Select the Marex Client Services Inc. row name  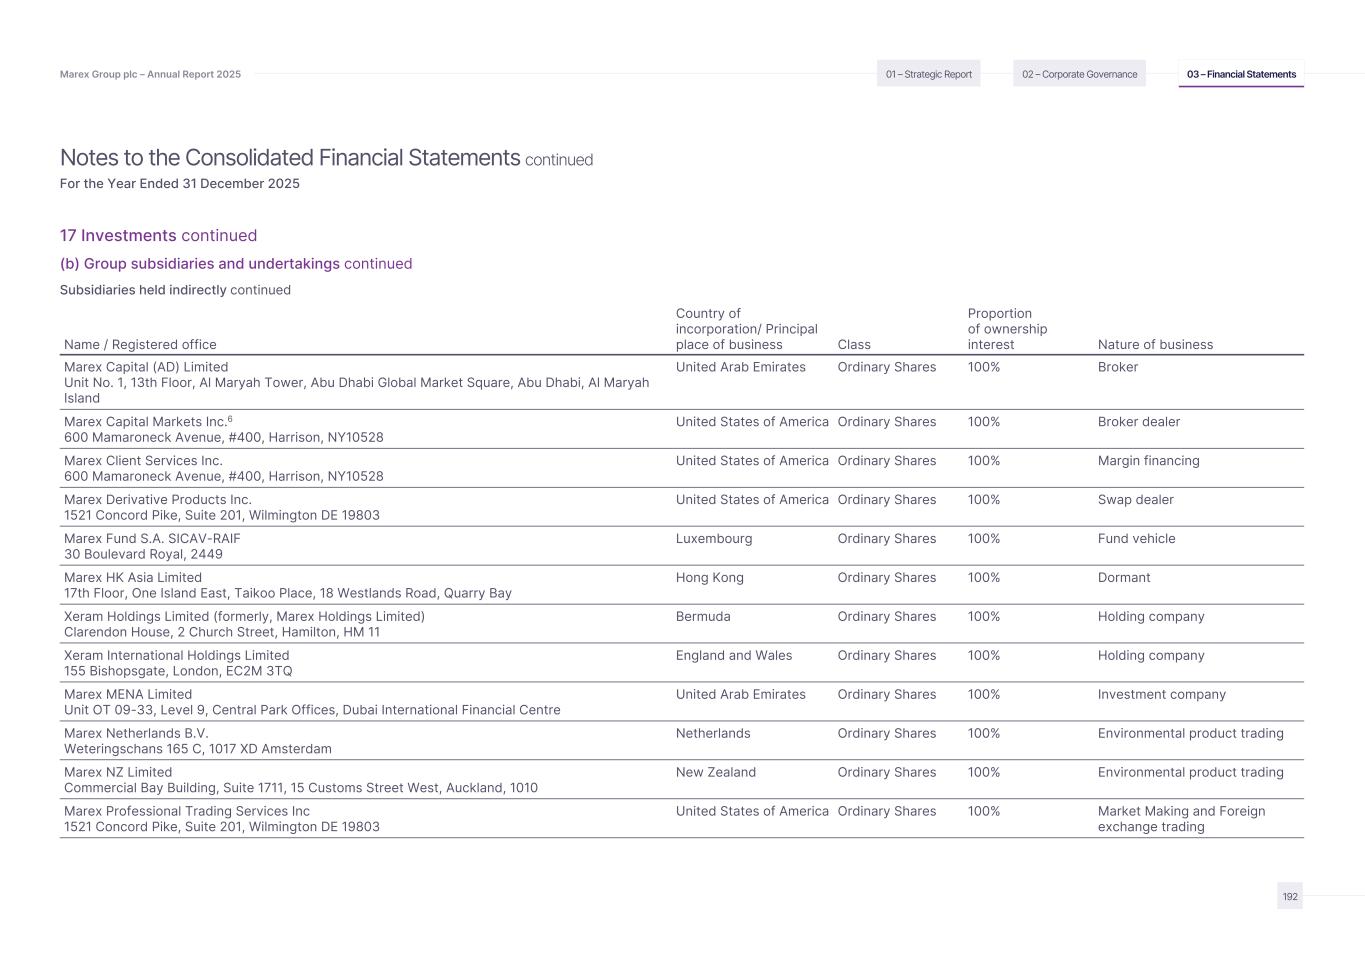tap(143, 461)
